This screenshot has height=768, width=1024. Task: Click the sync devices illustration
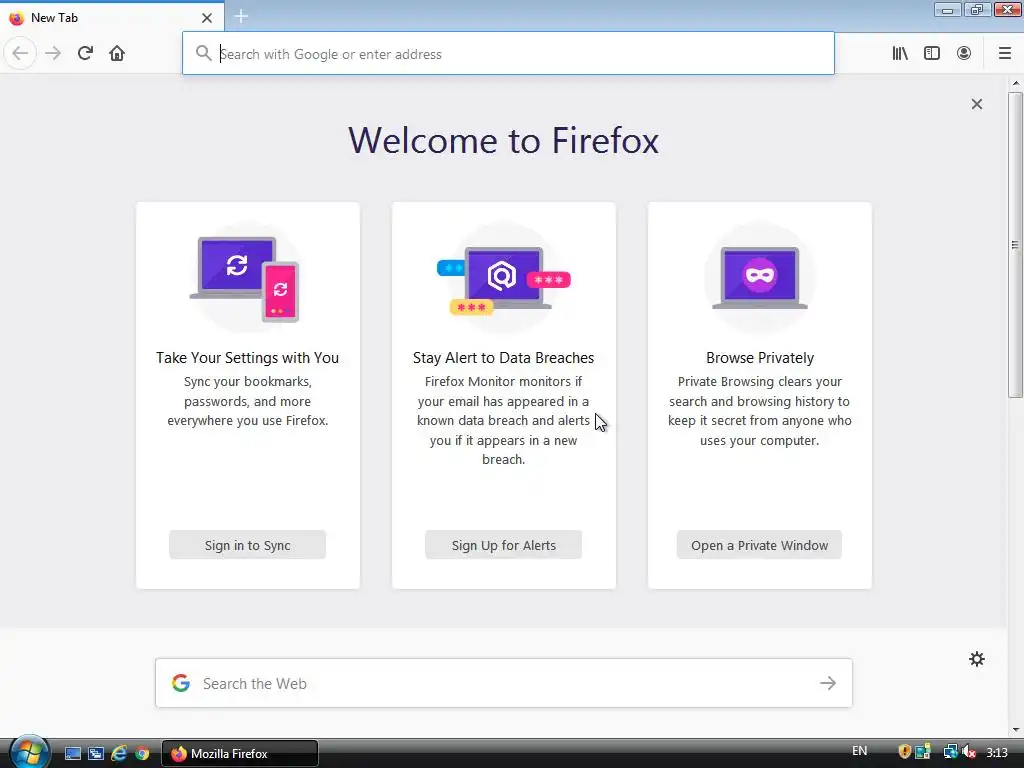pyautogui.click(x=248, y=278)
